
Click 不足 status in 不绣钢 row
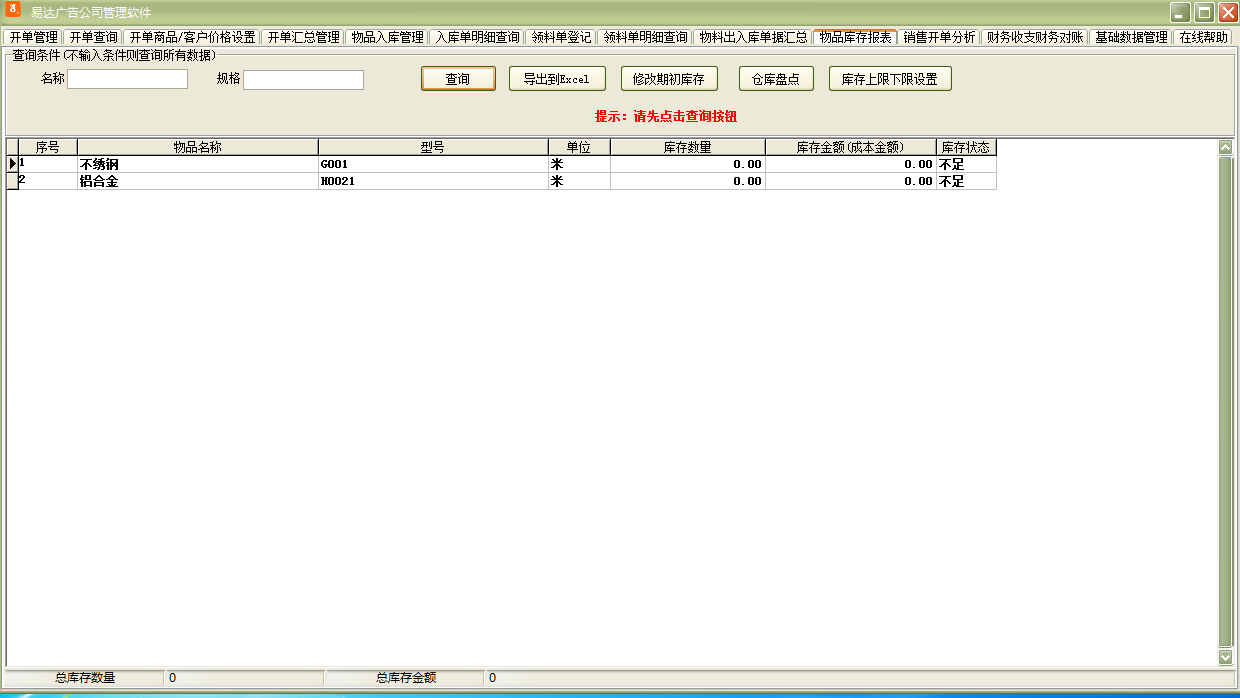pos(966,164)
